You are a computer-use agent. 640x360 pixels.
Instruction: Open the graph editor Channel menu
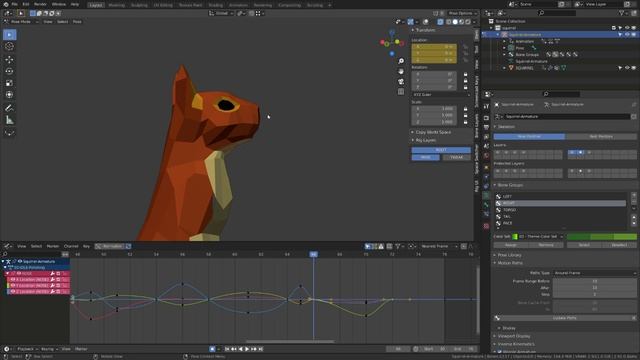(71, 246)
